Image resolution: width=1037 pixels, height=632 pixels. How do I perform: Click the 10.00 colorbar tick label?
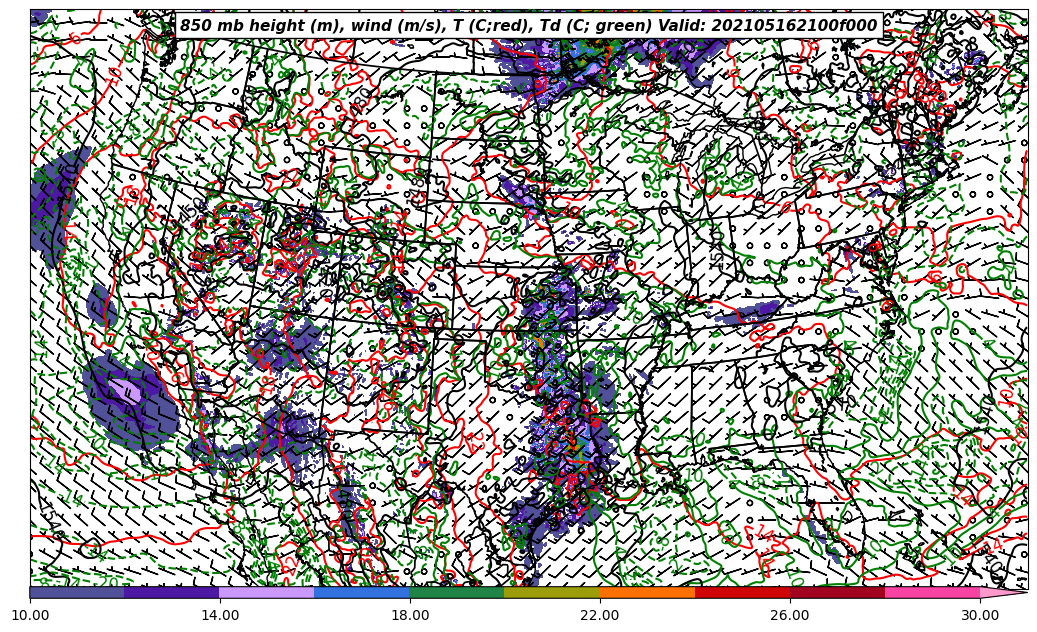(30, 616)
